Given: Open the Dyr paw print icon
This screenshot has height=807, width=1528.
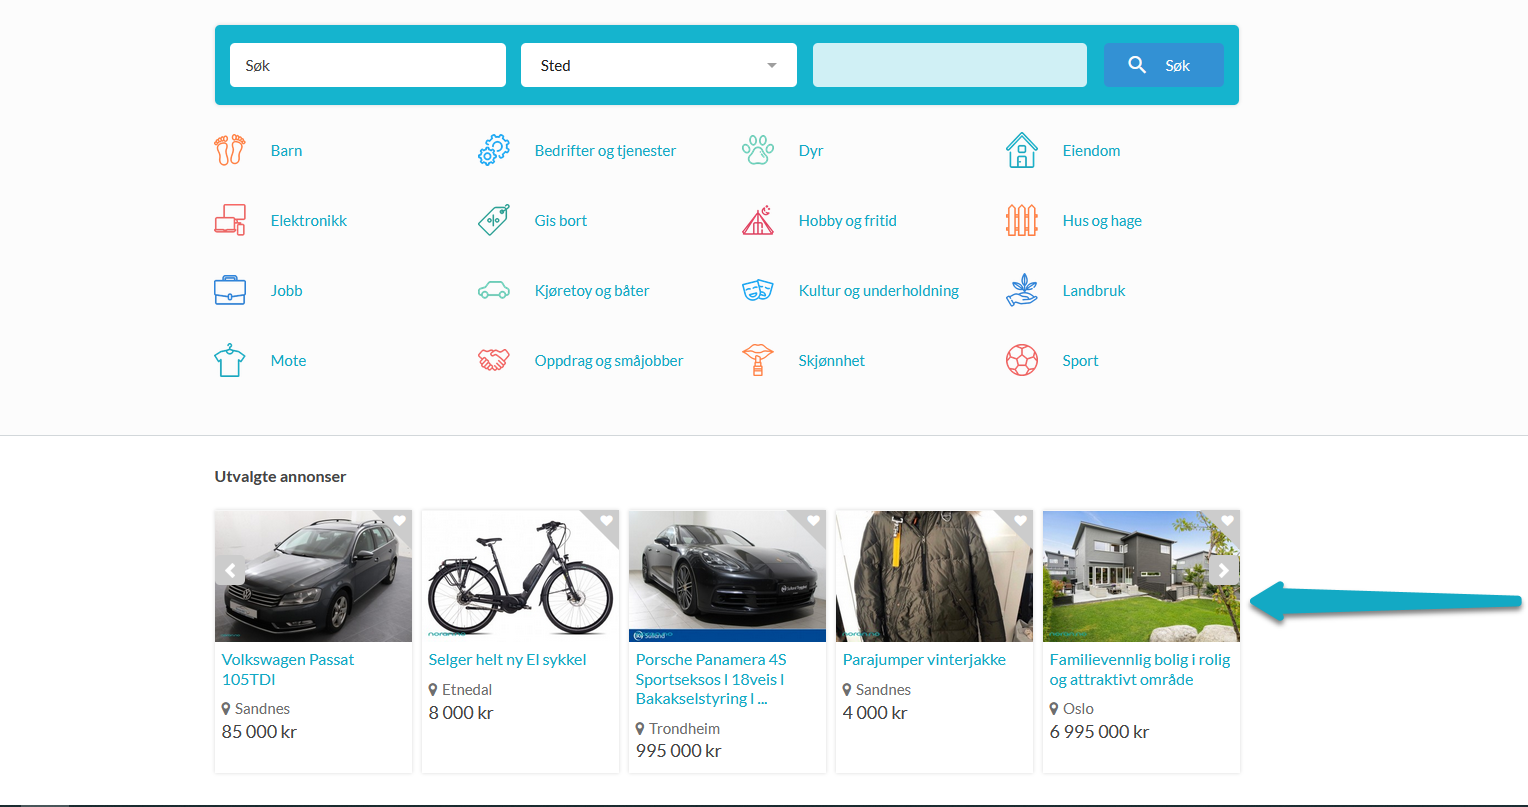Looking at the screenshot, I should pos(758,151).
